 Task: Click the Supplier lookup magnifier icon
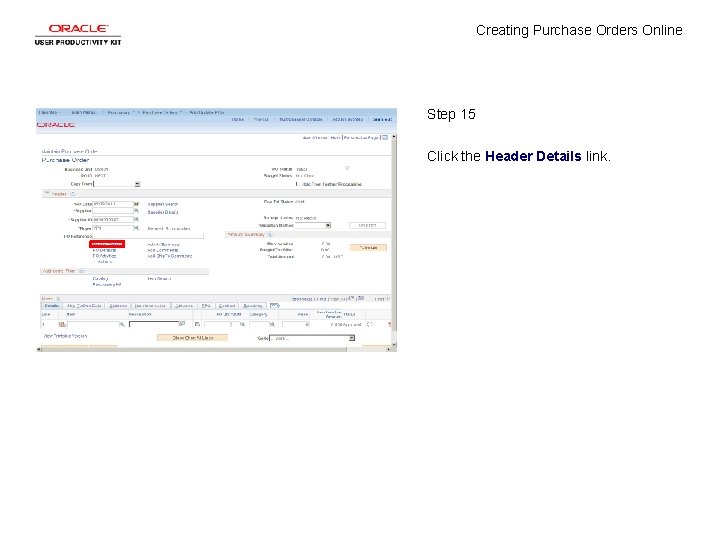(x=136, y=211)
